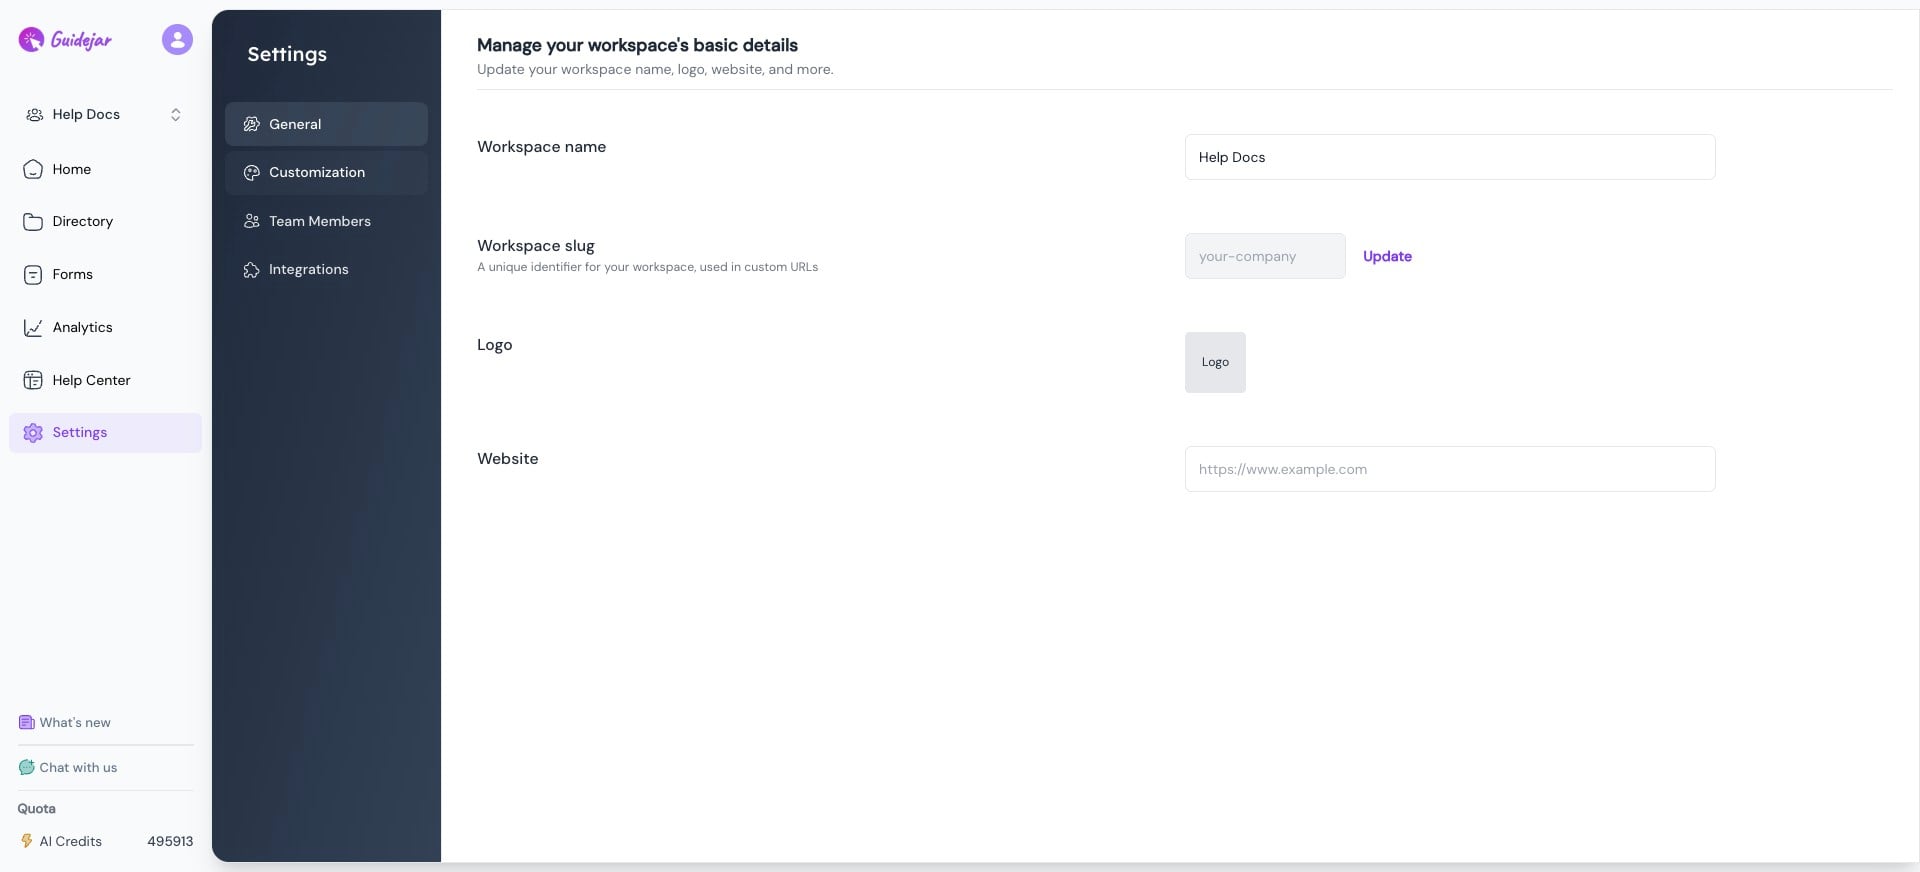Click the AI Credits lightning icon
1920x872 pixels.
coord(27,841)
